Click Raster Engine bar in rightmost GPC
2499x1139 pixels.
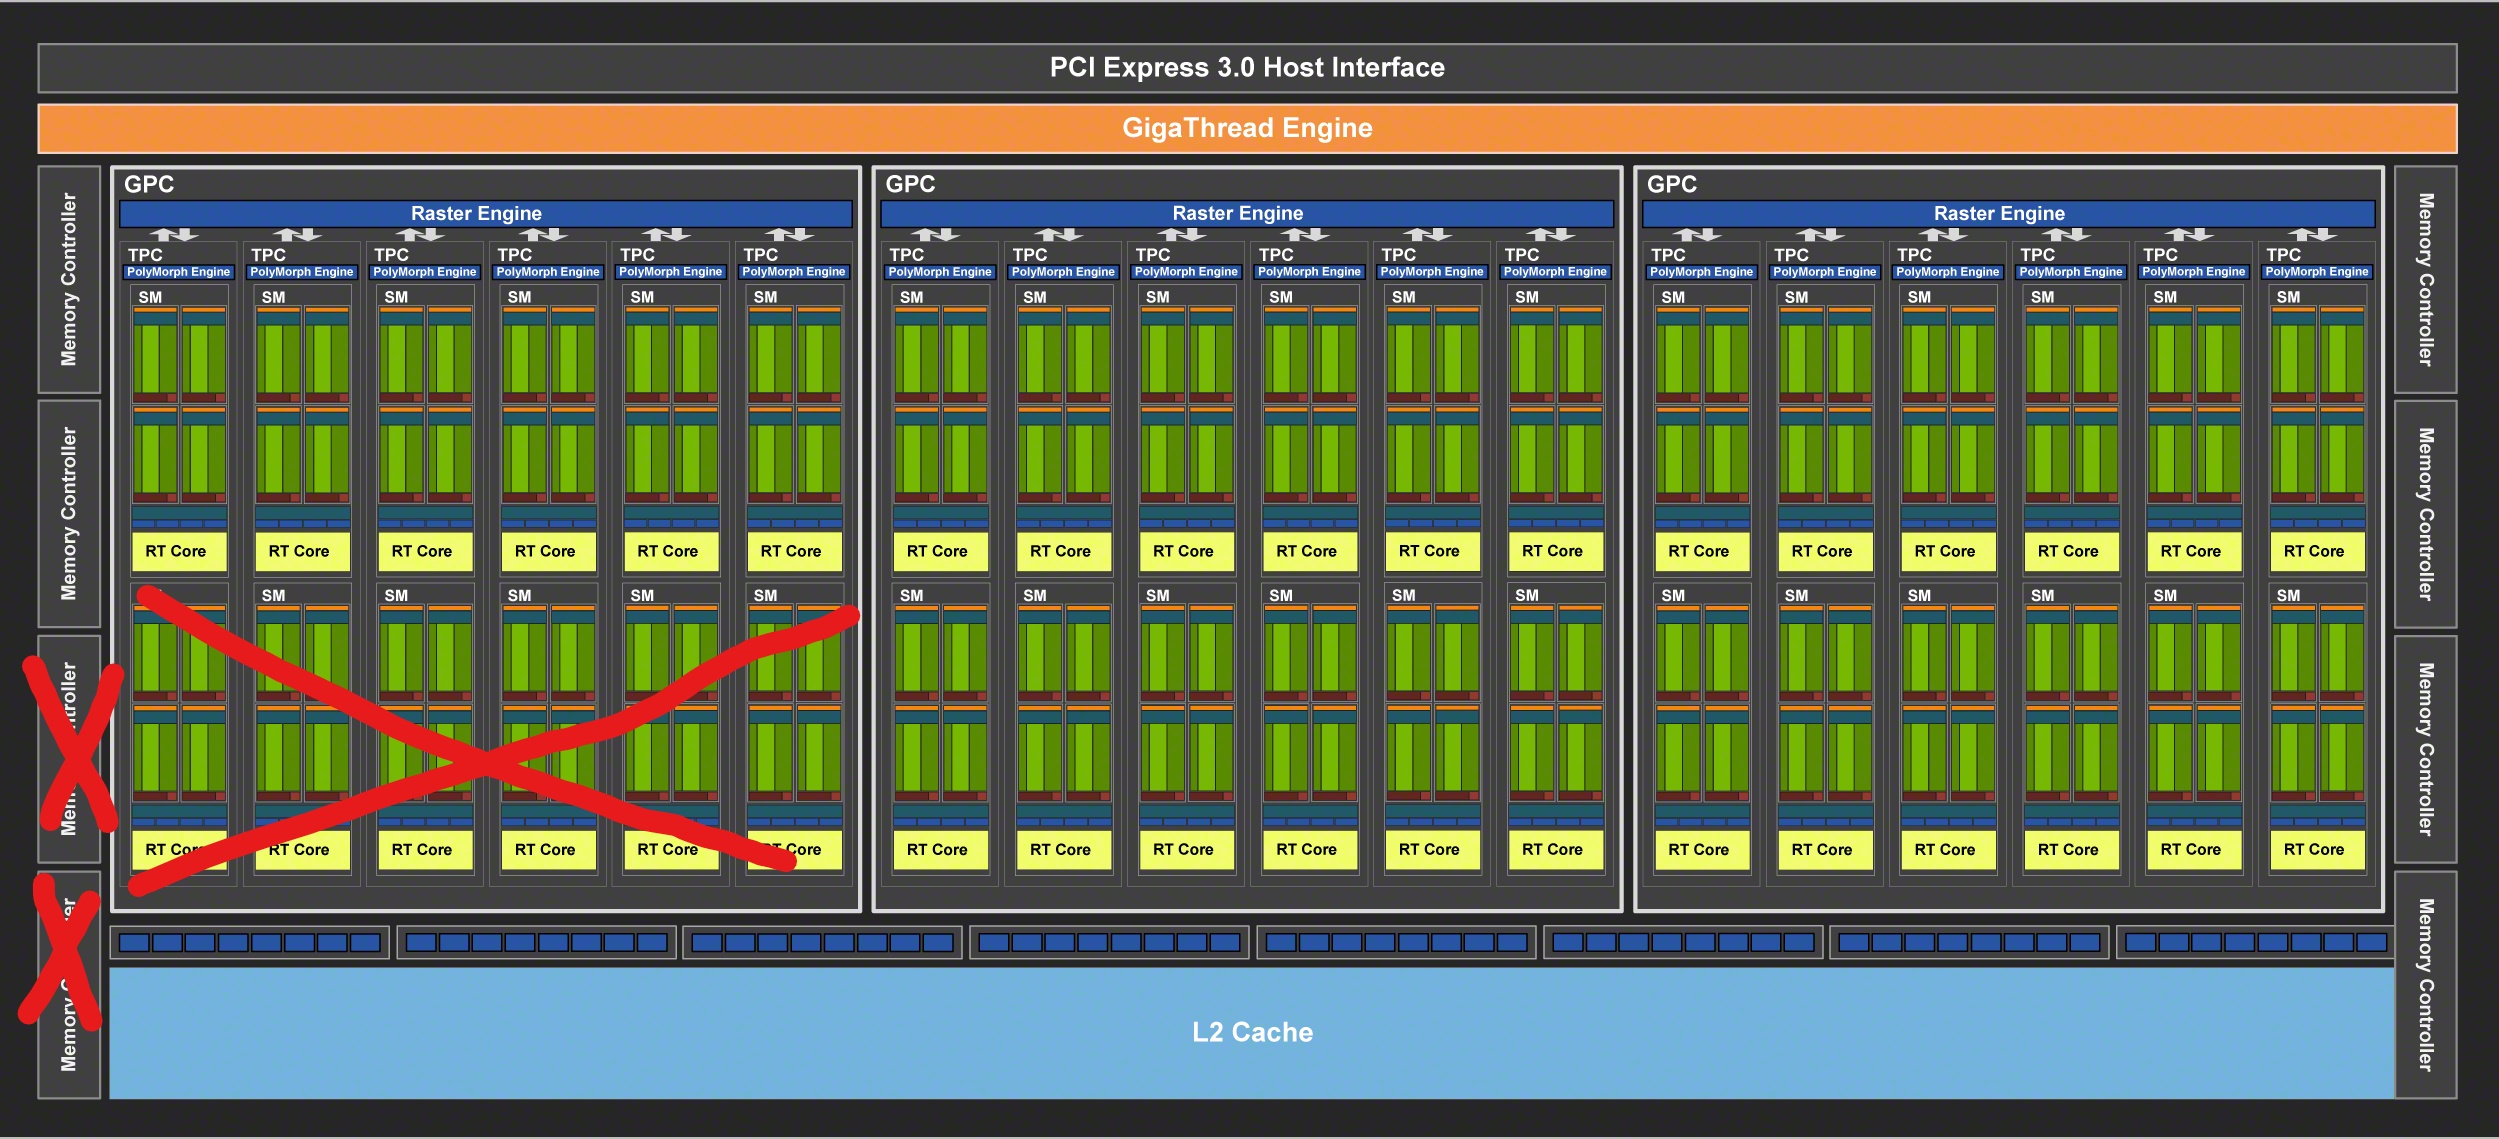pyautogui.click(x=1998, y=213)
